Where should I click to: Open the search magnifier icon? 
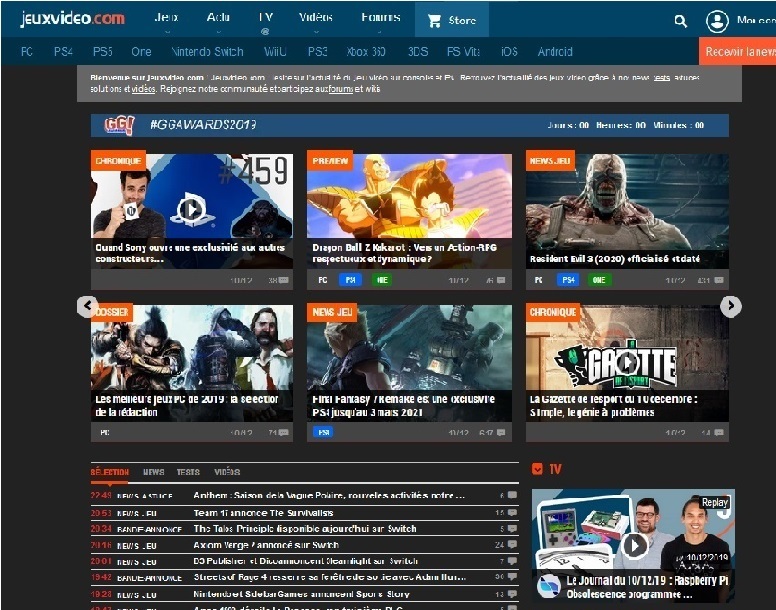point(681,21)
